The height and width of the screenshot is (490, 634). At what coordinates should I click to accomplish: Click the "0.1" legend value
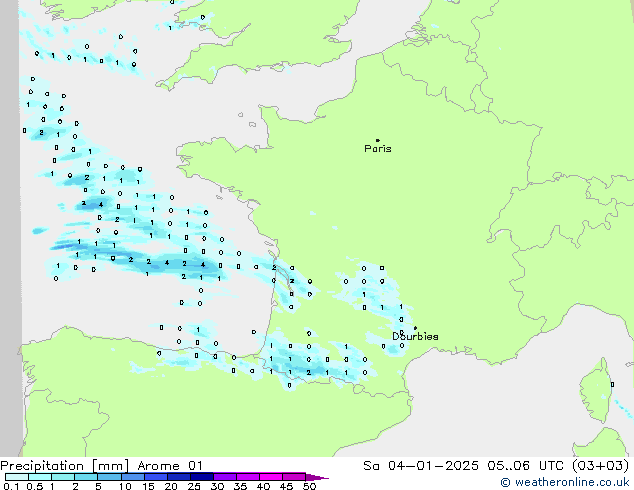point(11,486)
